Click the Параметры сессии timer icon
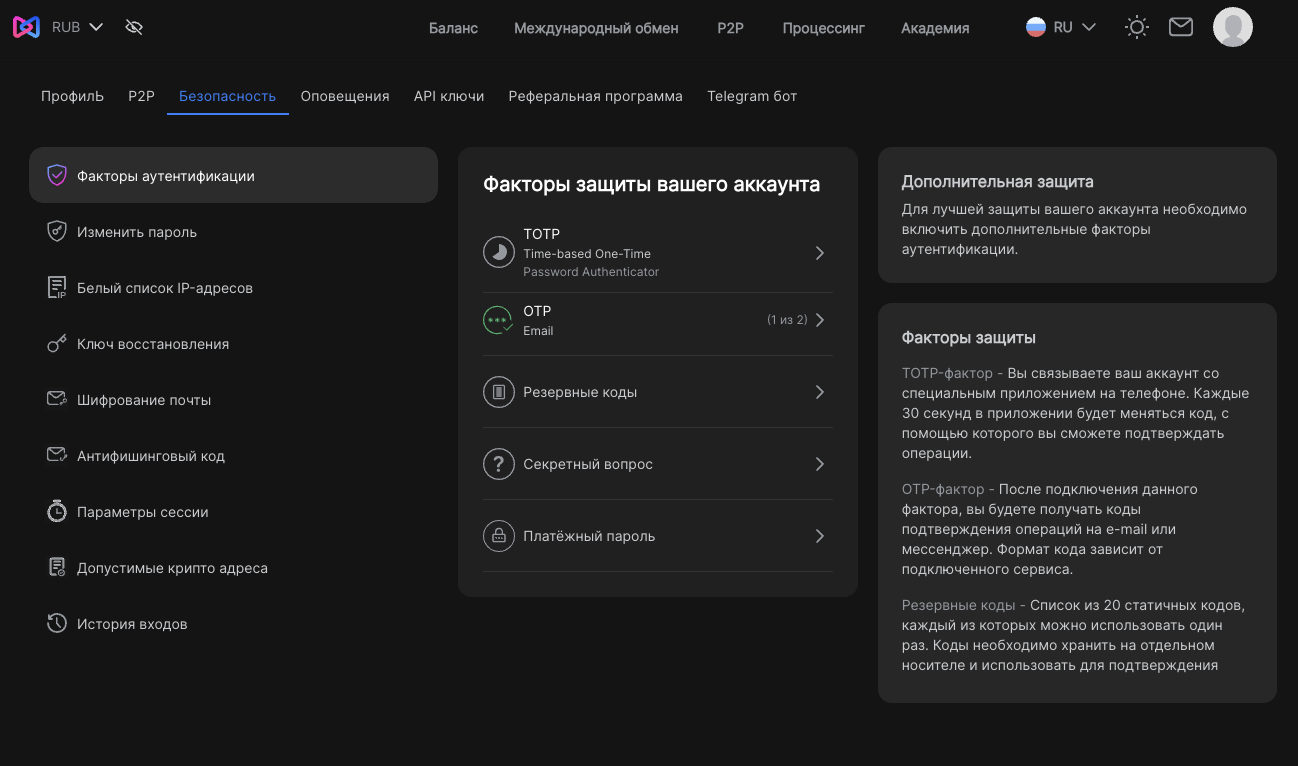This screenshot has height=766, width=1298. pyautogui.click(x=57, y=512)
